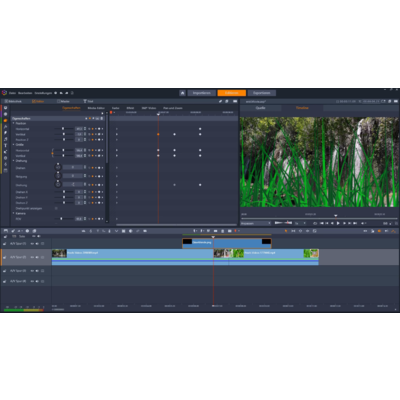
Task: Open the preview quality dropdown below player
Action: click(256, 223)
